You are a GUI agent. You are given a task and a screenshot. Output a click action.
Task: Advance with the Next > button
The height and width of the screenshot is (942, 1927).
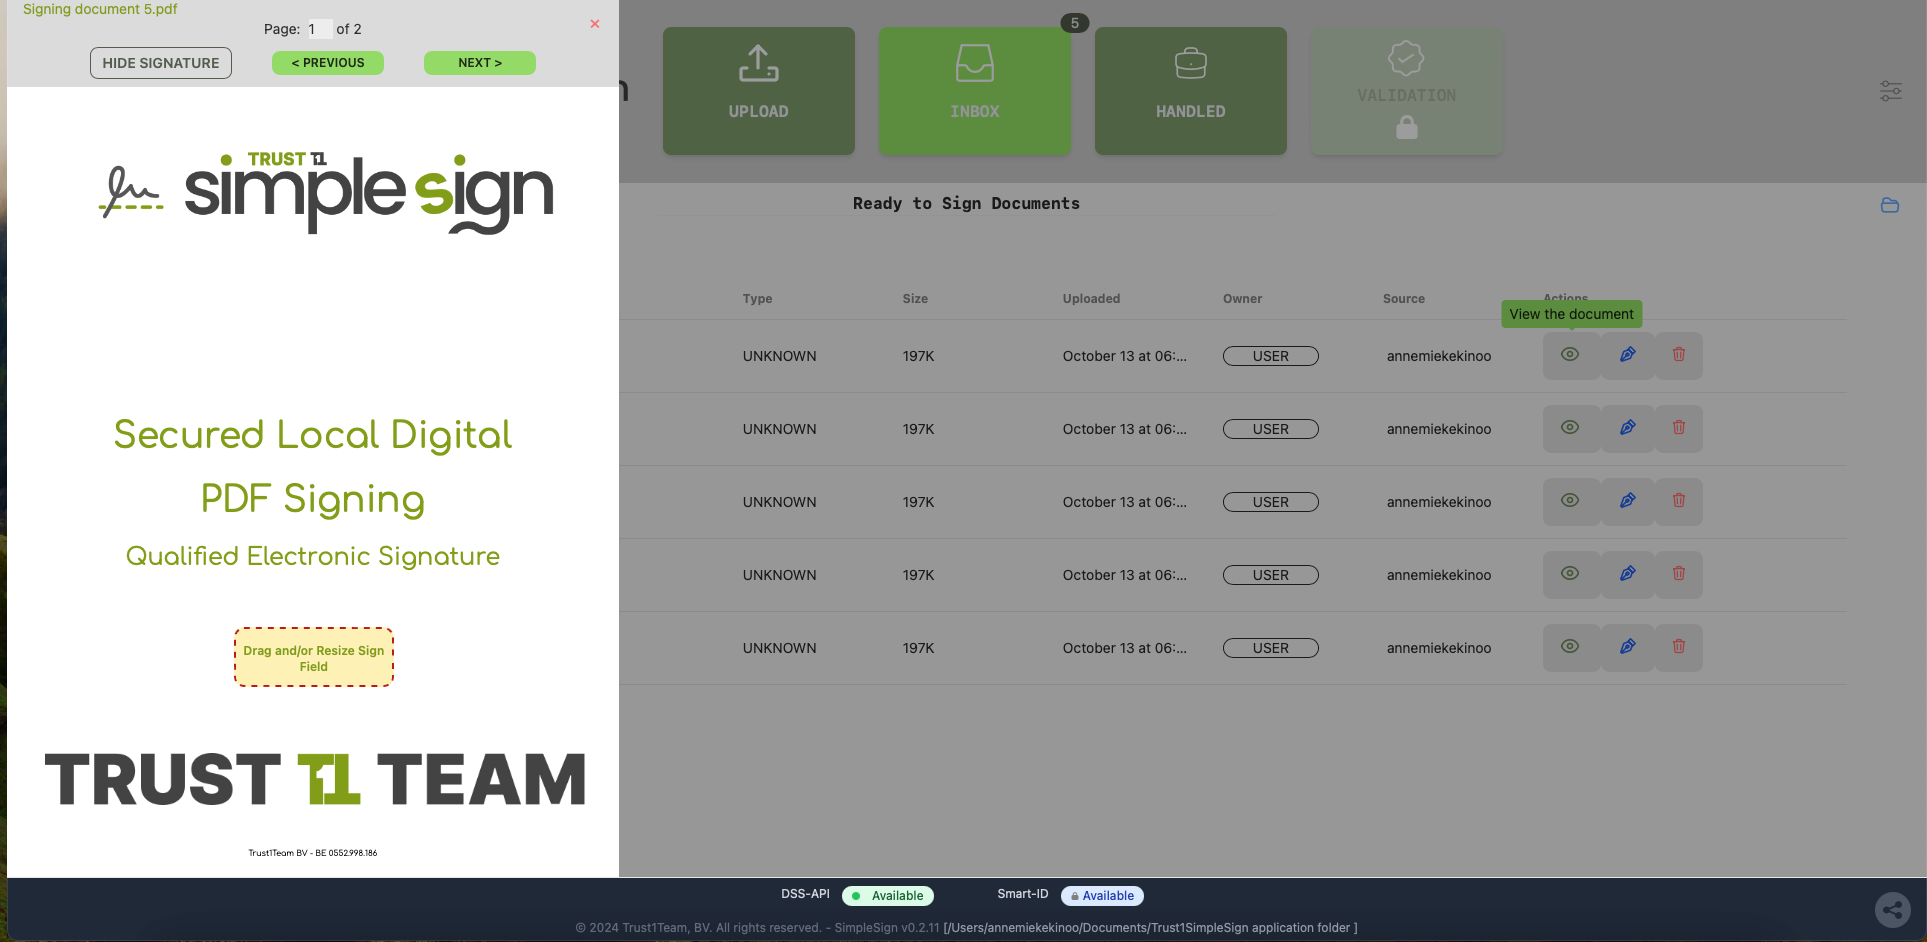point(480,63)
